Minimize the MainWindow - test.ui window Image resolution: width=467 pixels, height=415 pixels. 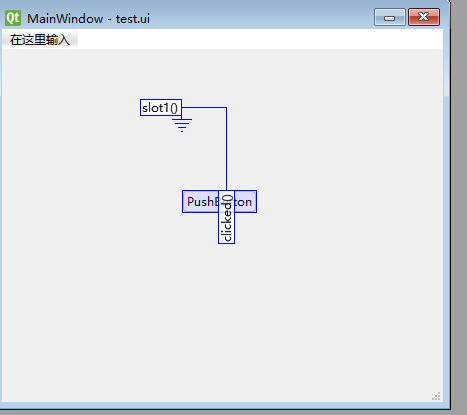(390, 17)
